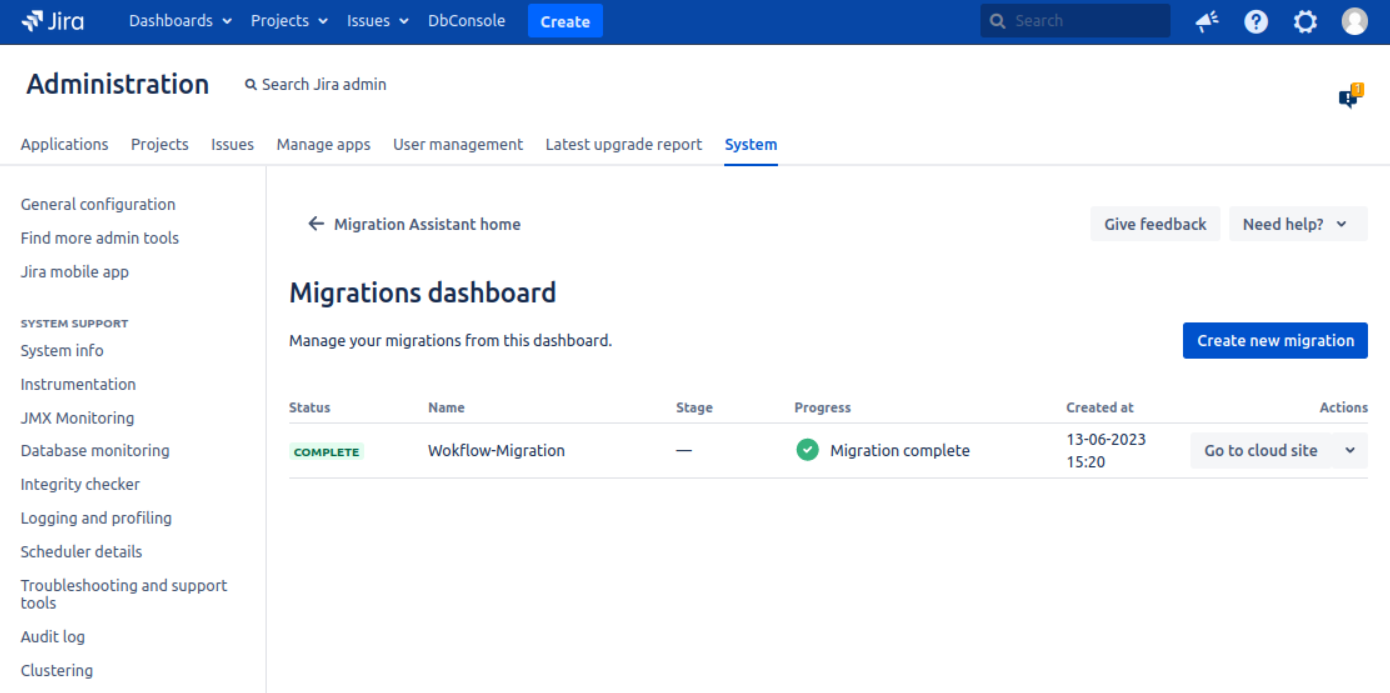Open the user profile avatar
Screen dimensions: 1390x693
(1354, 21)
